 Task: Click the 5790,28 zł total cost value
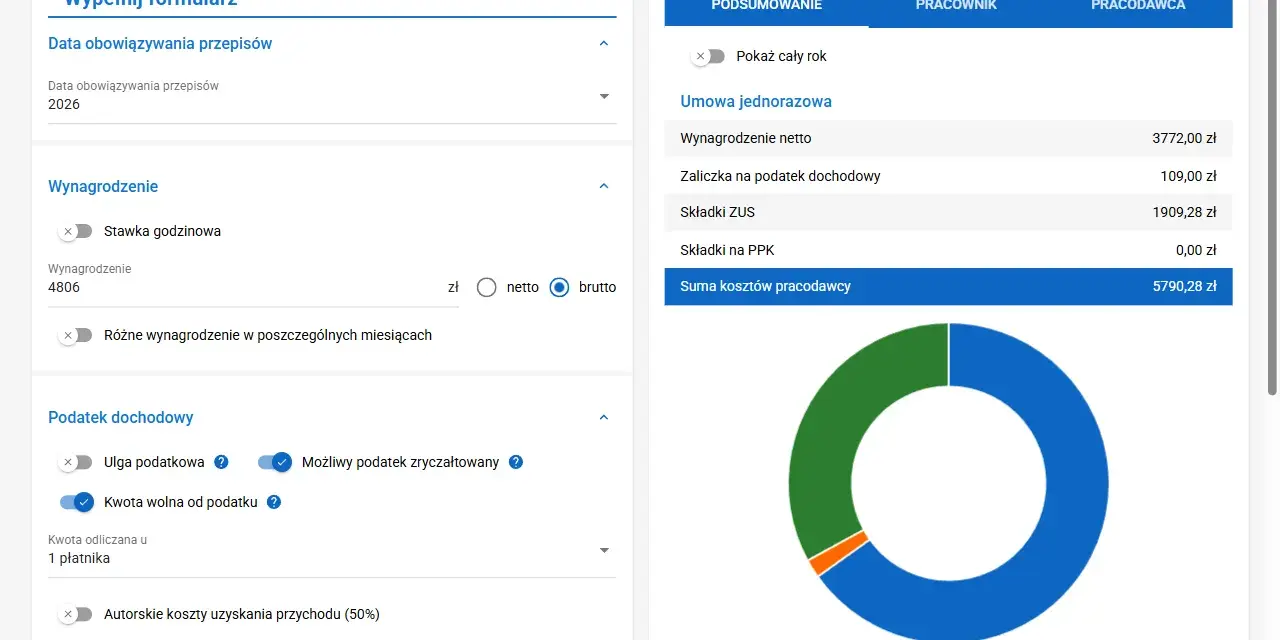[1184, 286]
